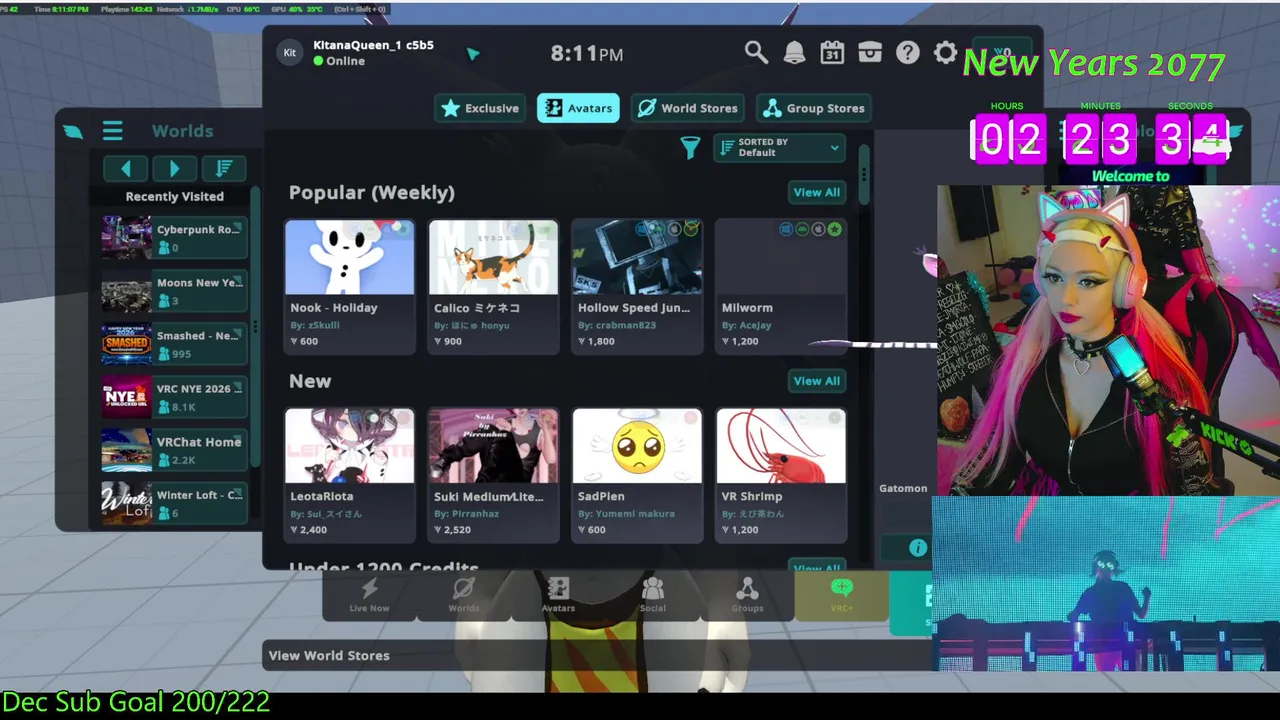This screenshot has width=1280, height=720.
Task: Open the search magnifier icon
Action: click(x=756, y=53)
